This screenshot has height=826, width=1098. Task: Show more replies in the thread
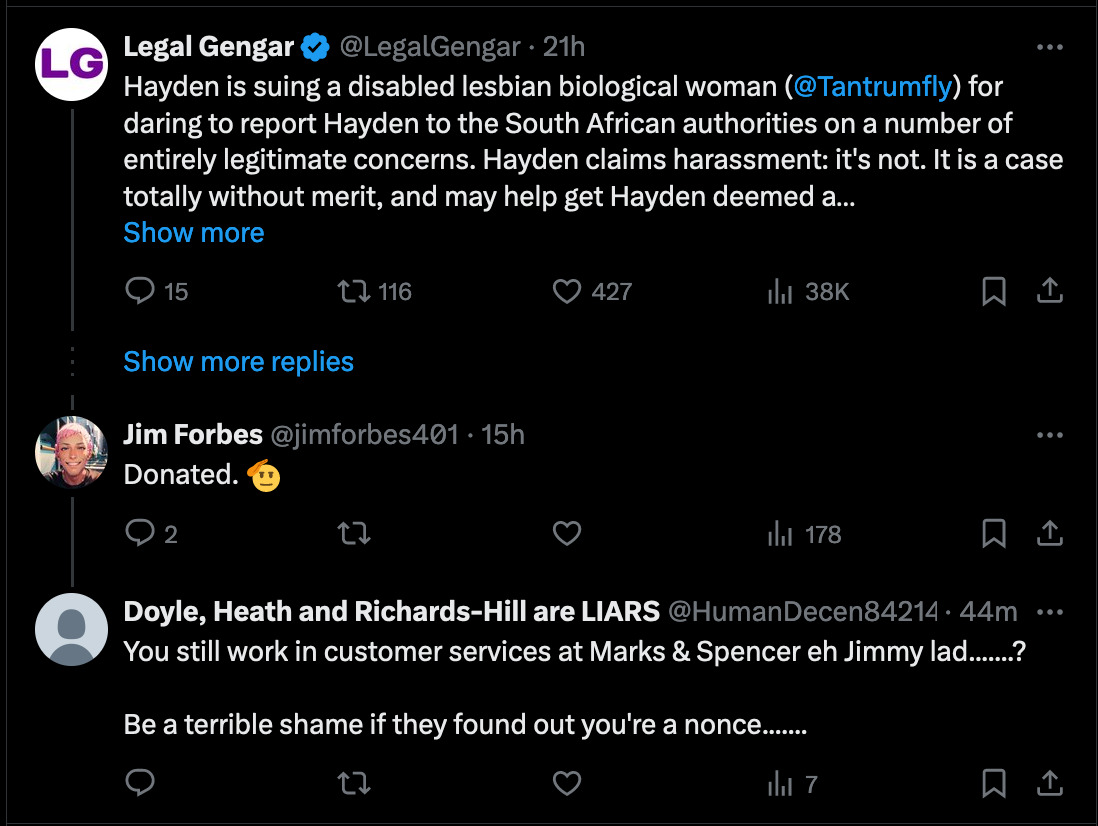(x=238, y=361)
